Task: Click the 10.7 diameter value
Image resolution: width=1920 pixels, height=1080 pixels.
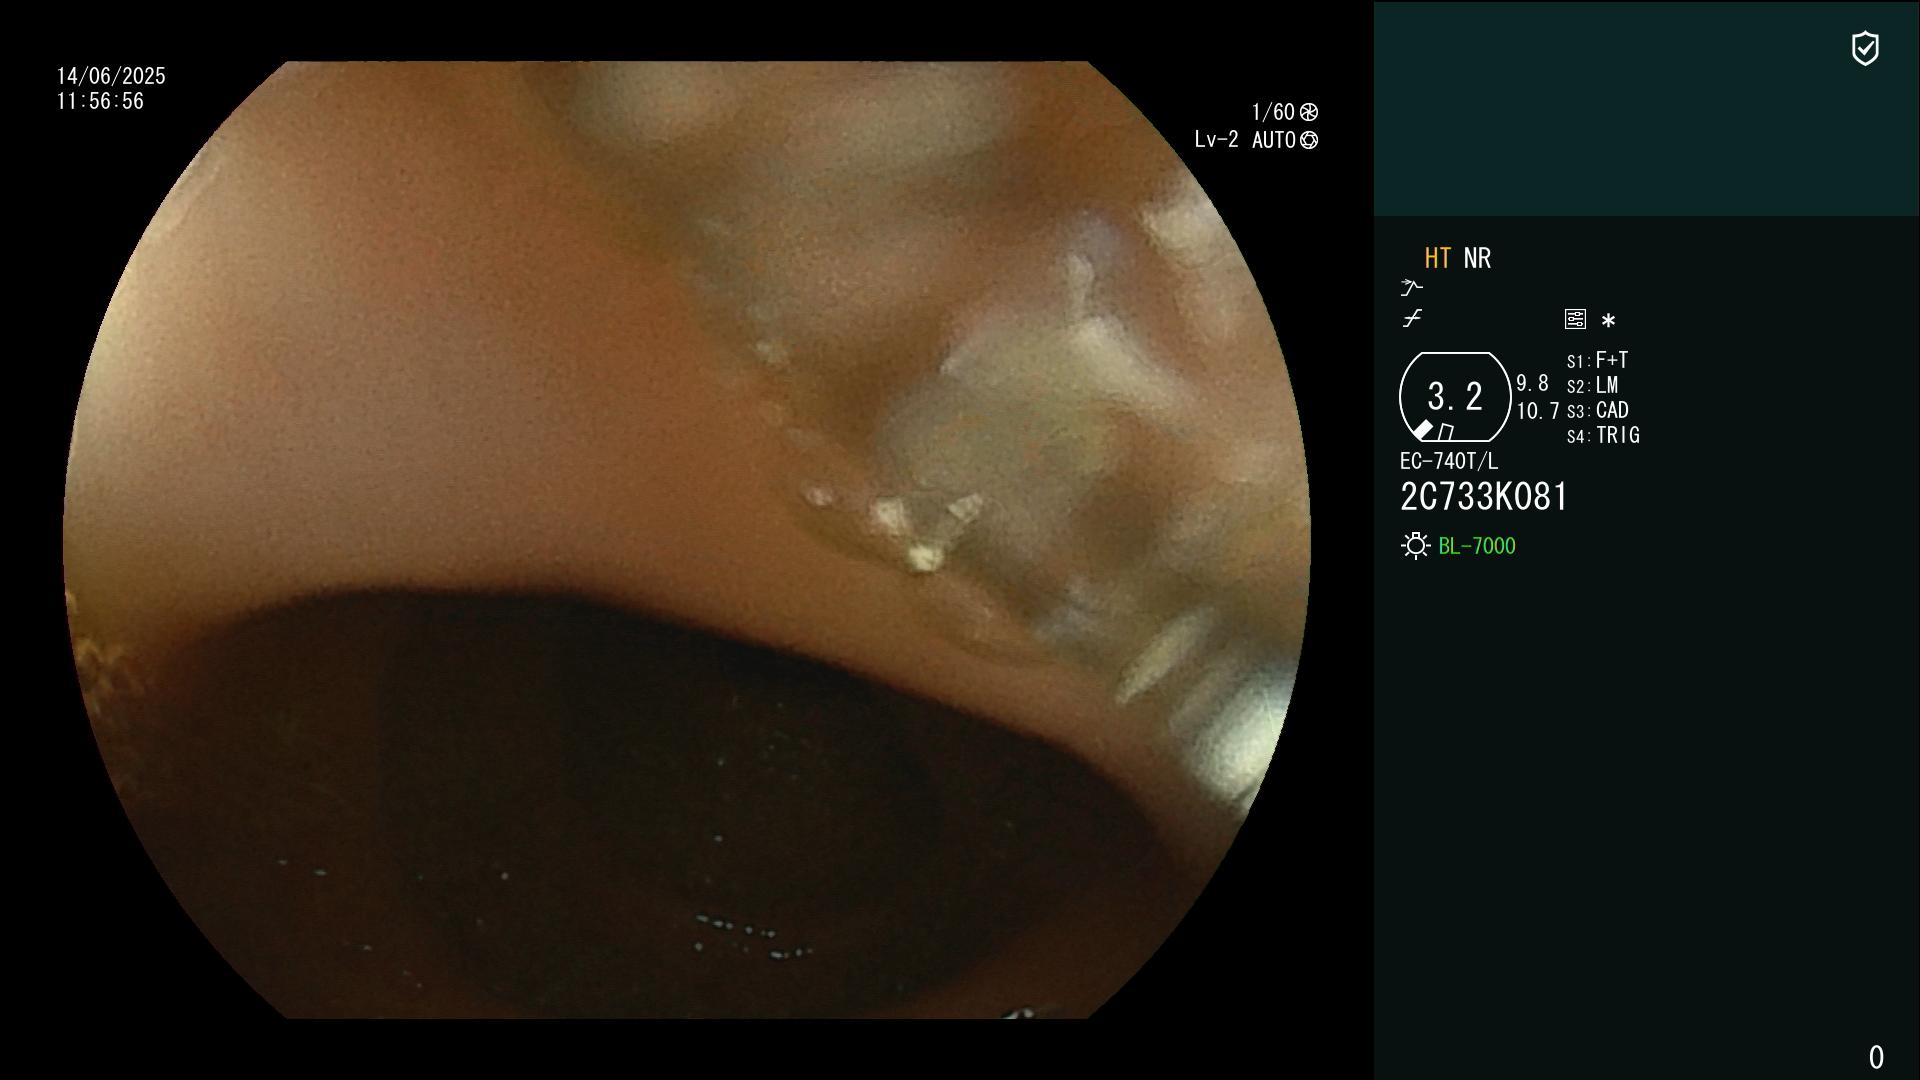Action: [1538, 411]
